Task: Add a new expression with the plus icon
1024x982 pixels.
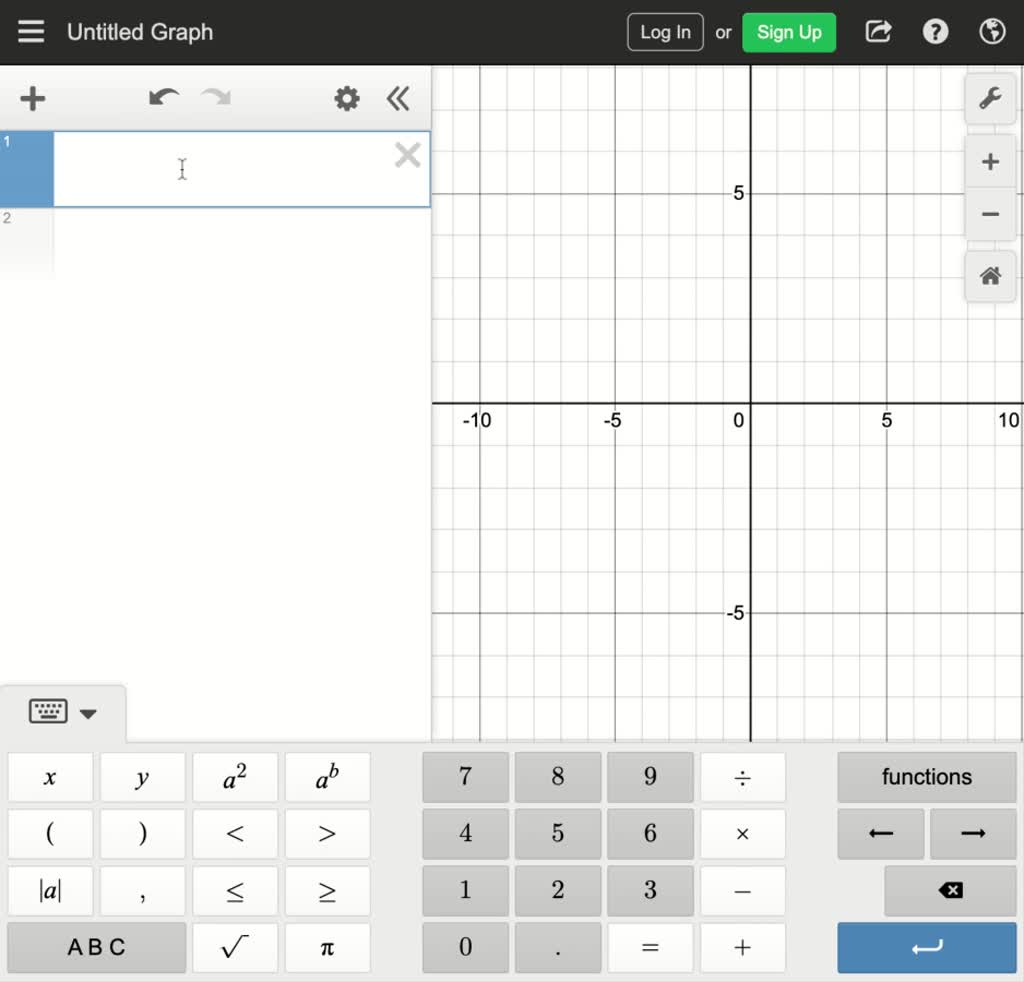Action: click(x=32, y=98)
